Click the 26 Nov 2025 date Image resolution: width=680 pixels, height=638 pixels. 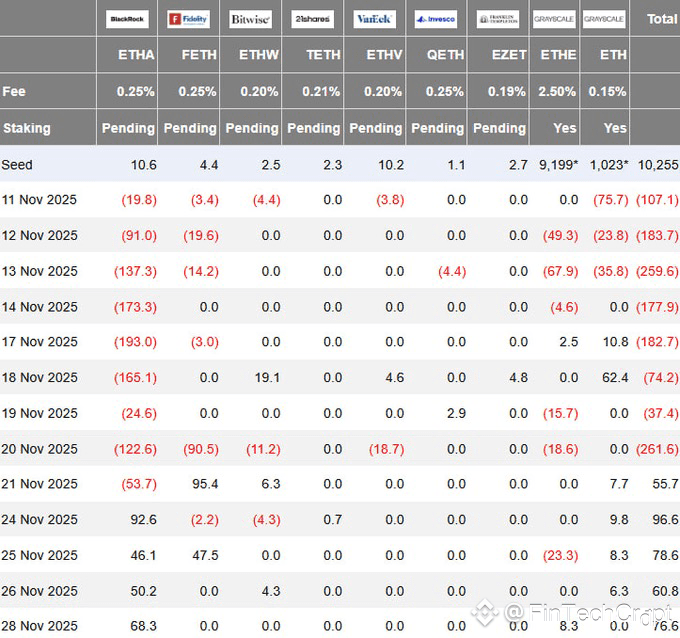[39, 591]
